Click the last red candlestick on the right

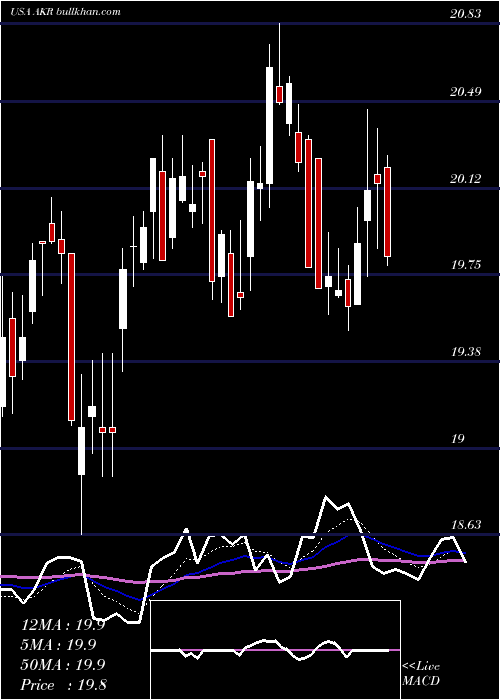[388, 212]
